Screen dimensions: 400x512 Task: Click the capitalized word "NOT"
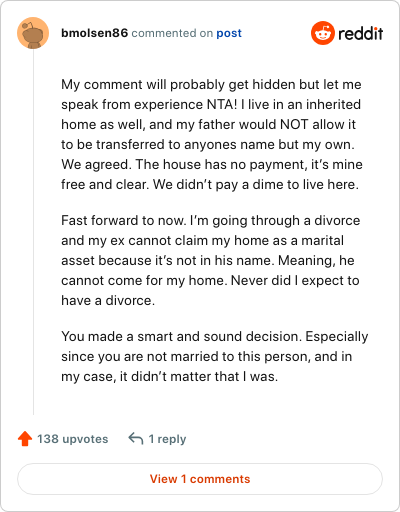click(x=294, y=124)
